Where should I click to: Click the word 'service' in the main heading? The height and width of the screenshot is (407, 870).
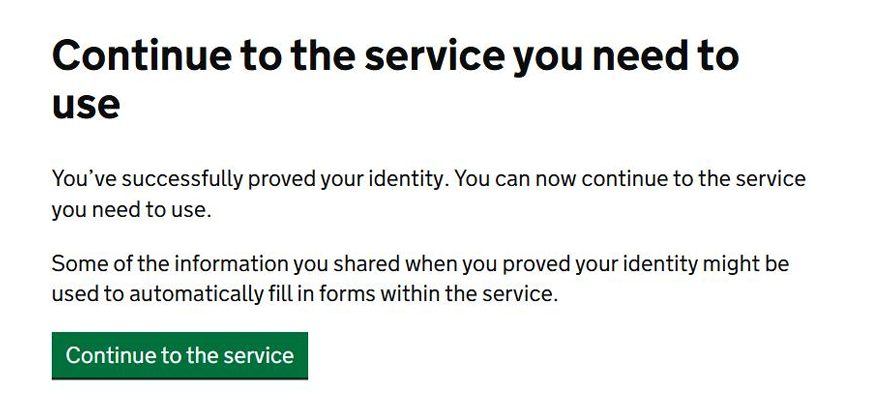428,55
